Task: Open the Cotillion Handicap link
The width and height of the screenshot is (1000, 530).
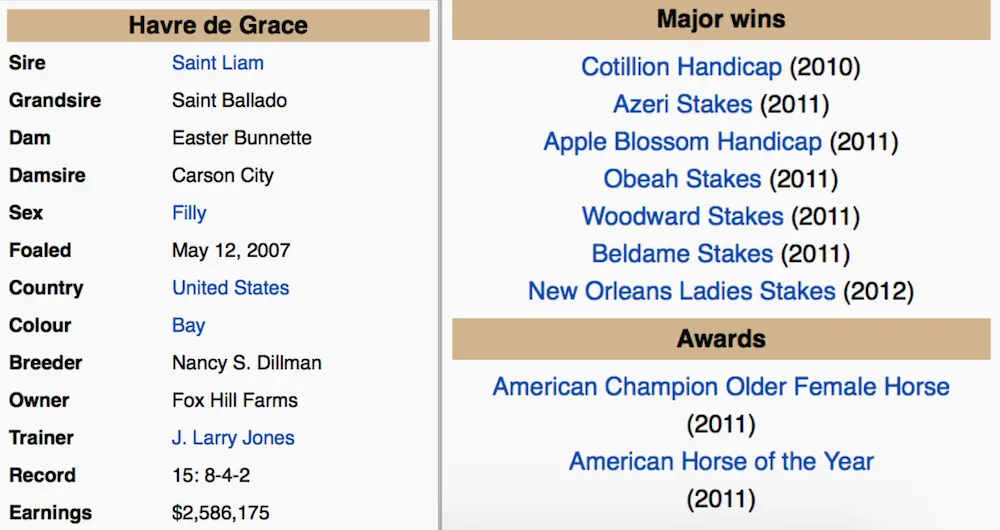Action: click(x=681, y=67)
